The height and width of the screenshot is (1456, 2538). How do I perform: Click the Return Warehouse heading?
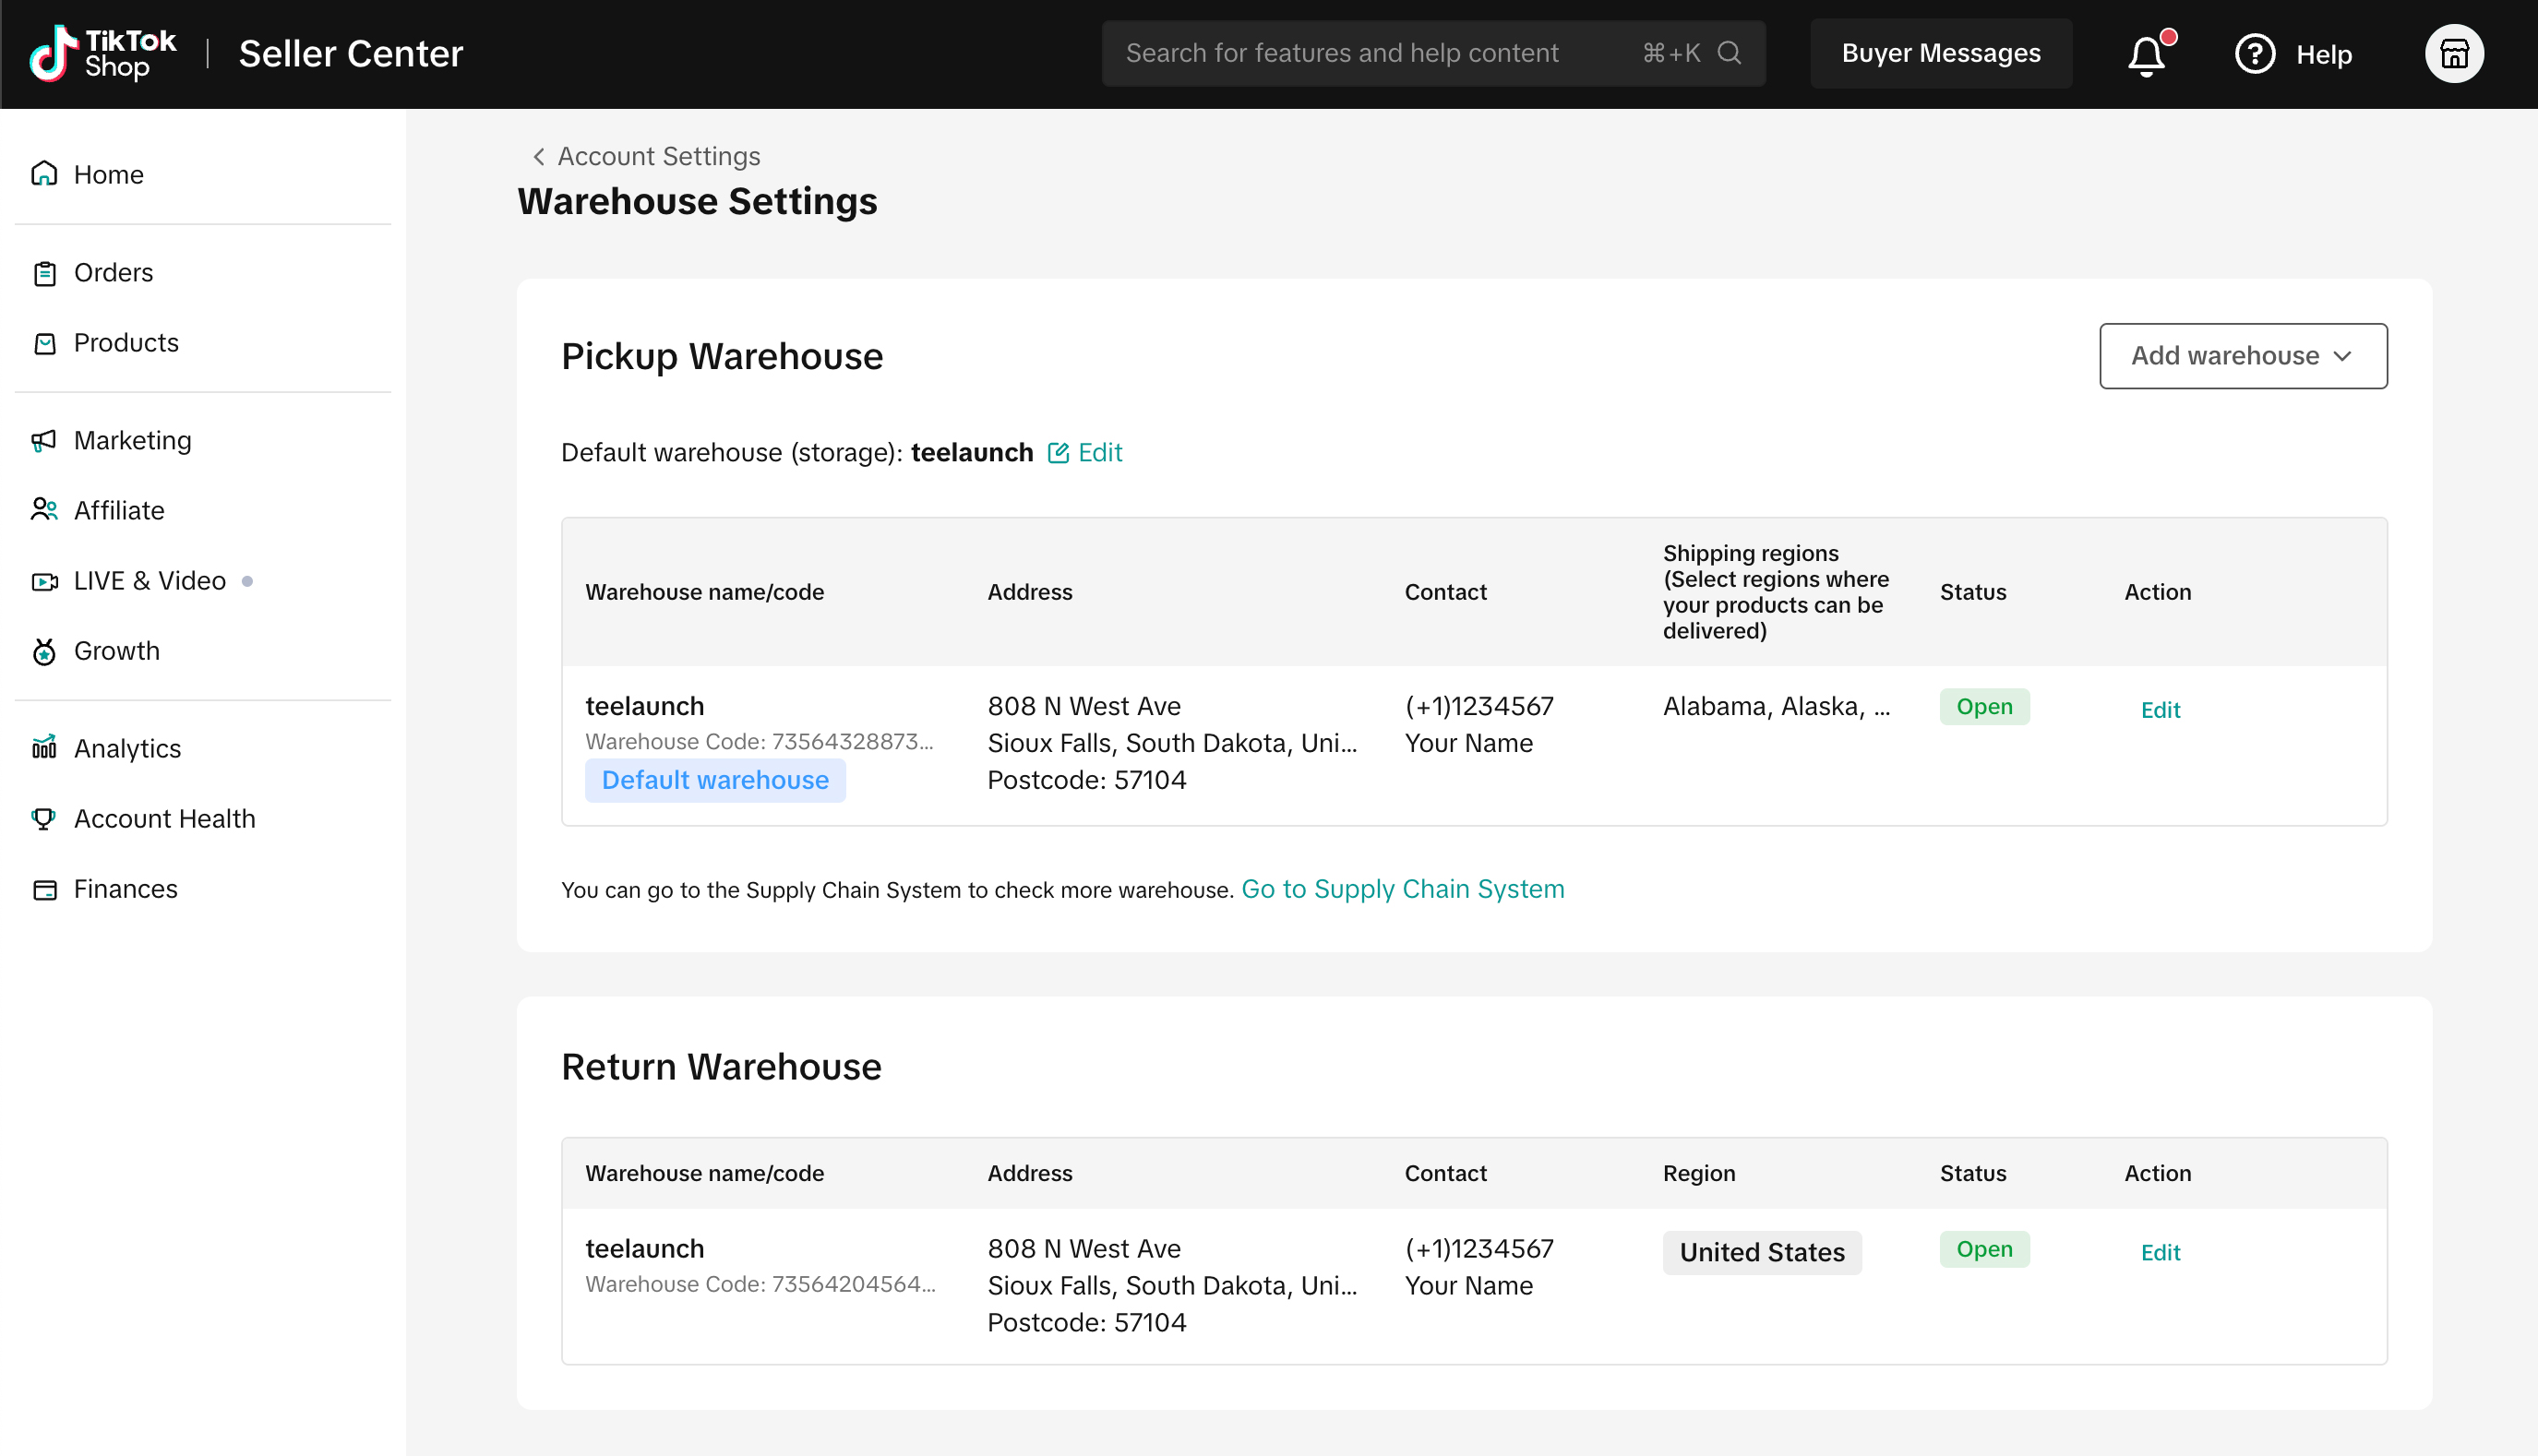pos(721,1067)
